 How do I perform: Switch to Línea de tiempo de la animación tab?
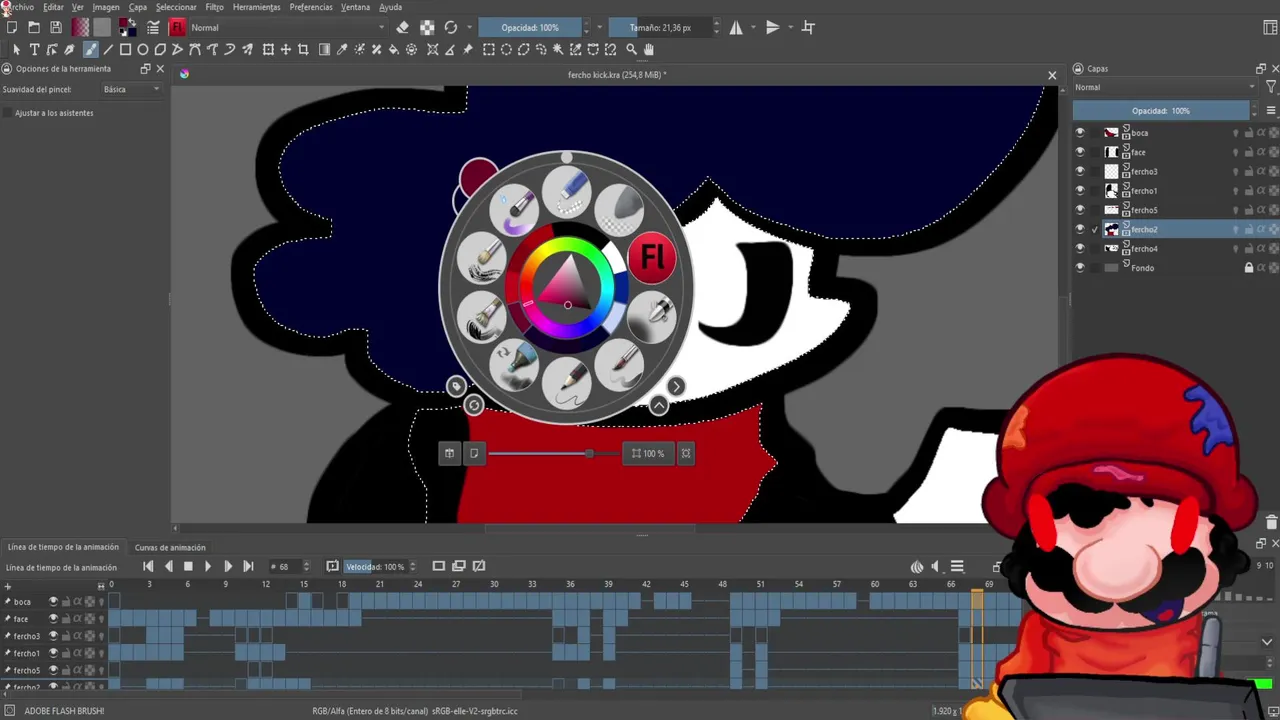(x=63, y=547)
